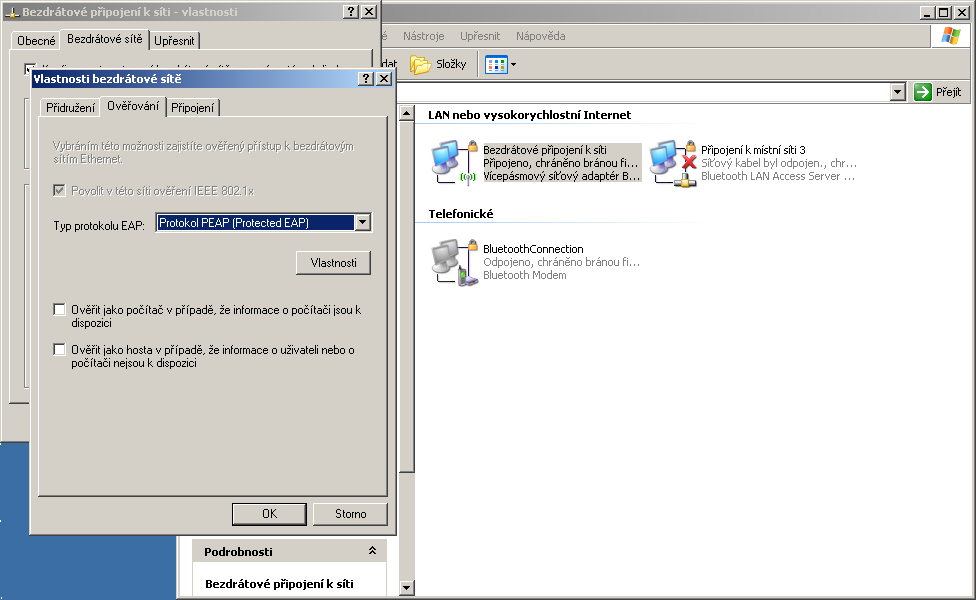976x600 pixels.
Task: Toggle the Povolit ověření IEEE 802.1x checkbox
Action: click(x=59, y=190)
